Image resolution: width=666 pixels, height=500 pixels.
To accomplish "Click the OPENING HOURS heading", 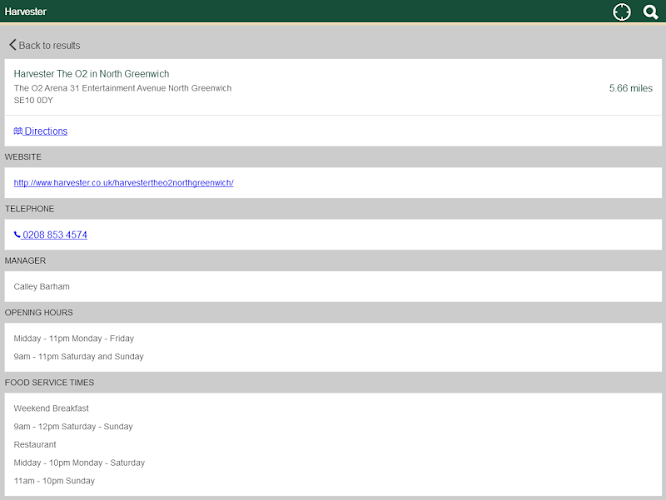I will tap(39, 313).
